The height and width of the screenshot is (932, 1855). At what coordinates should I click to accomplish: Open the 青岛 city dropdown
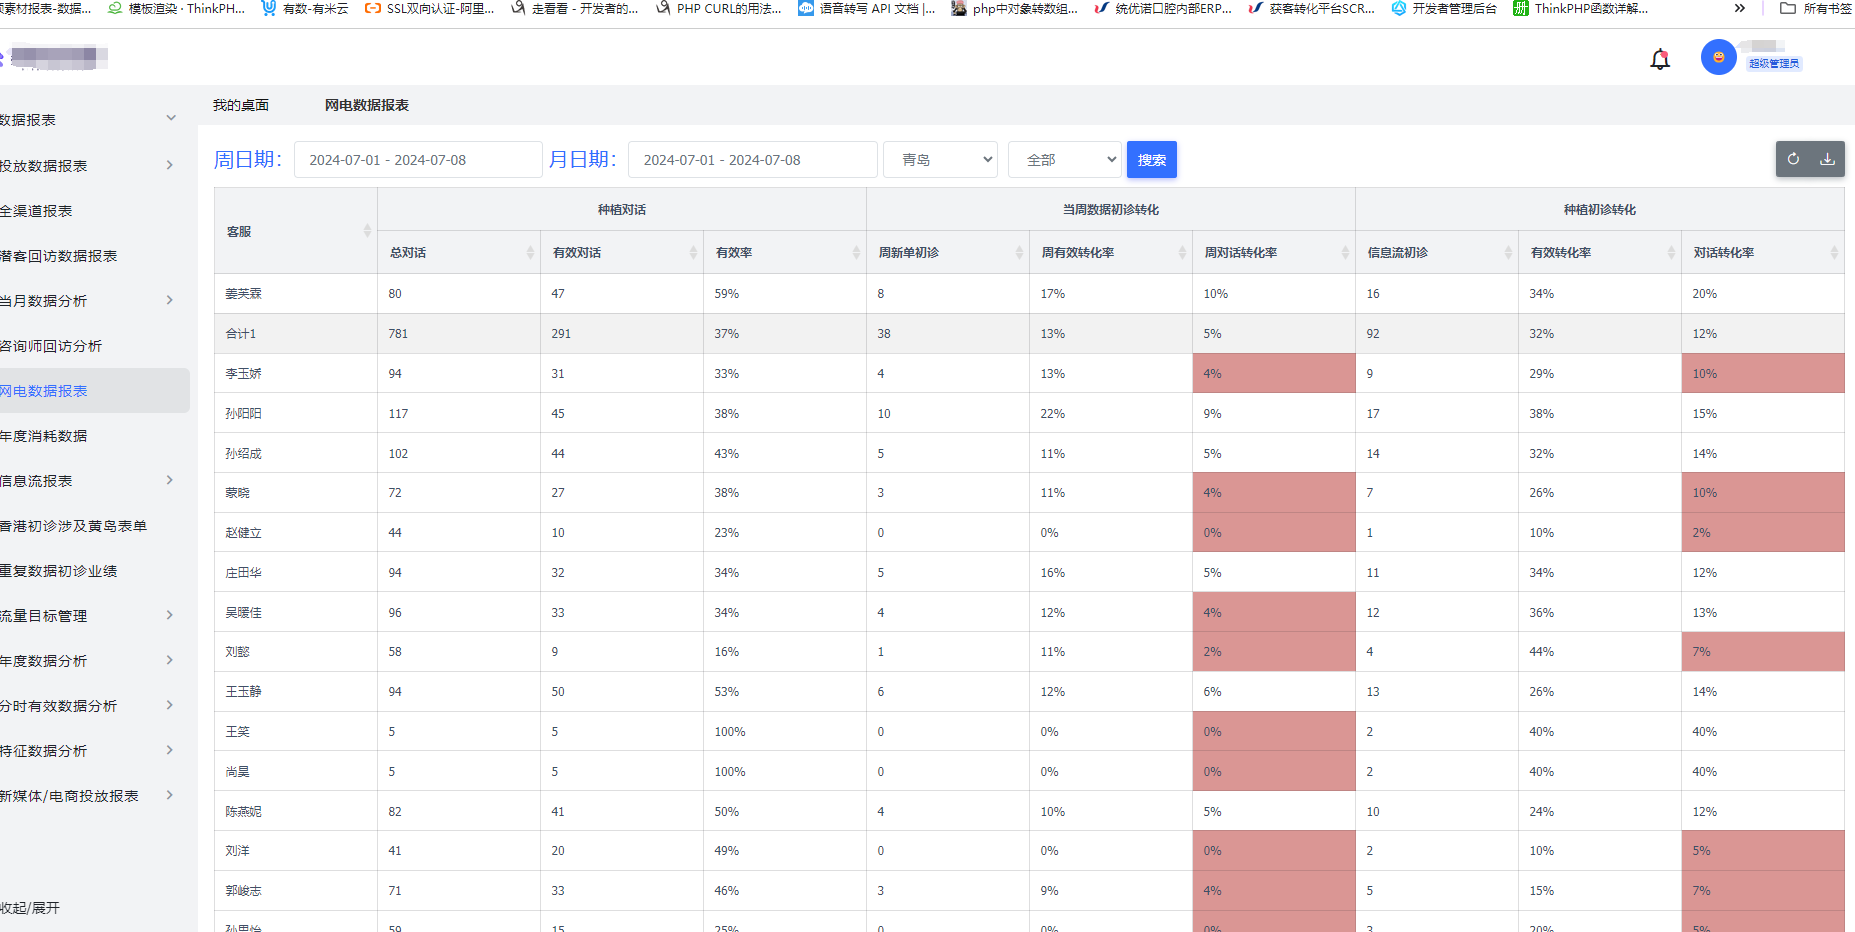[940, 160]
